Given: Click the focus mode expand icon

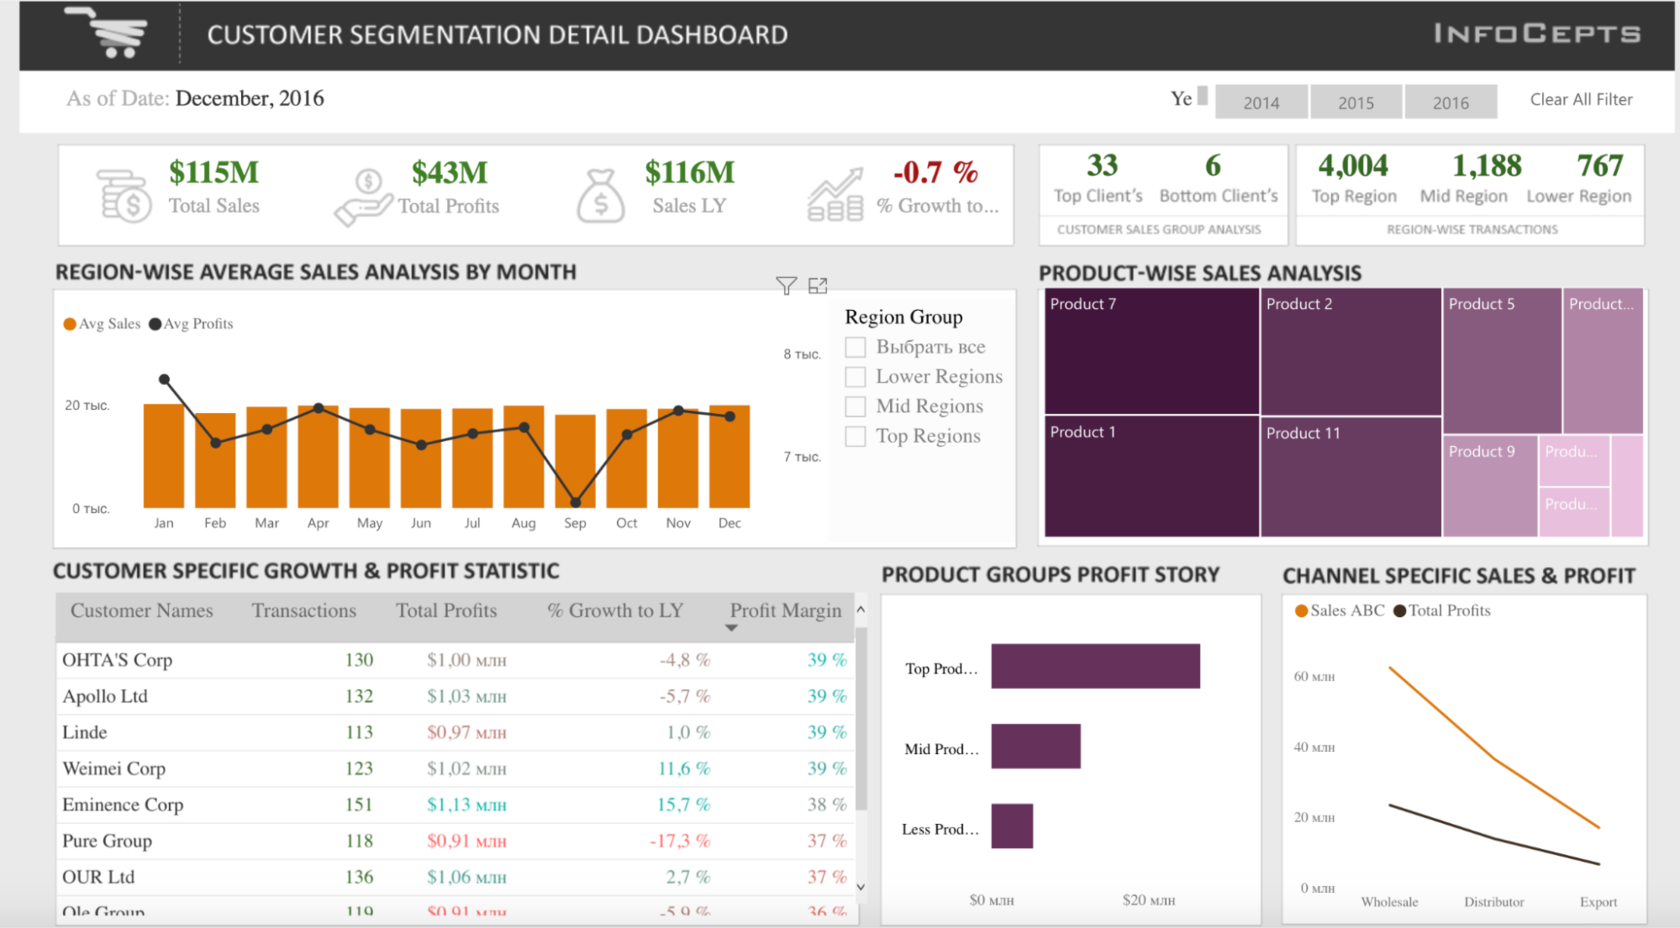Looking at the screenshot, I should click(x=818, y=286).
